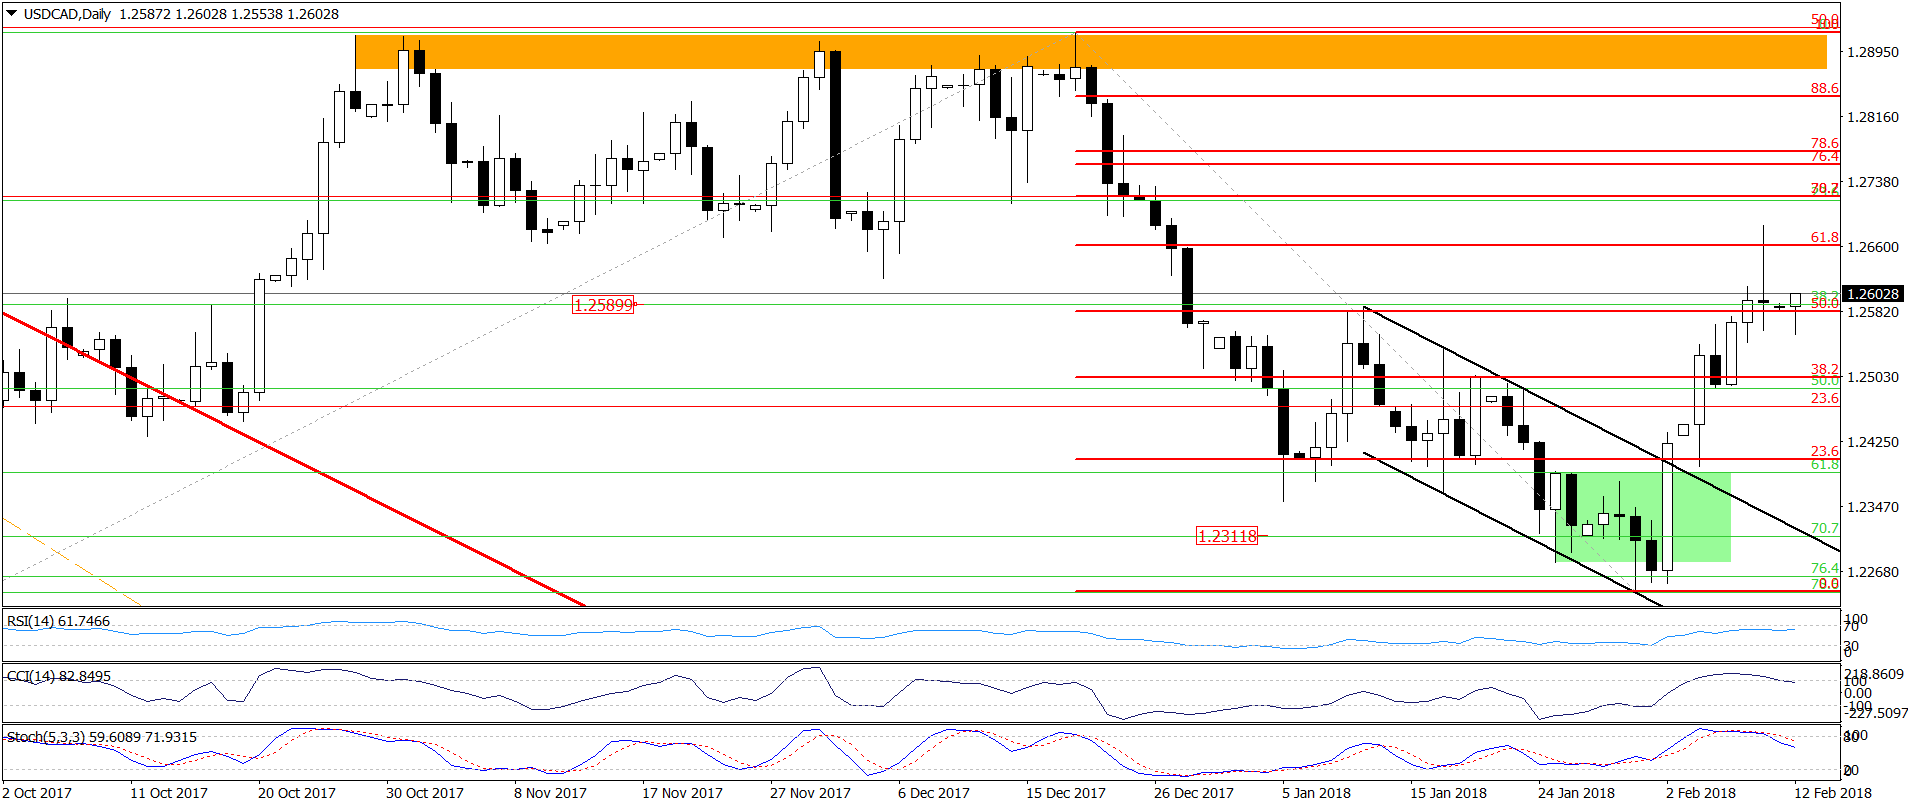Click the red 38.2 Fibonacci level label
This screenshot has width=1908, height=807.
pos(1824,369)
